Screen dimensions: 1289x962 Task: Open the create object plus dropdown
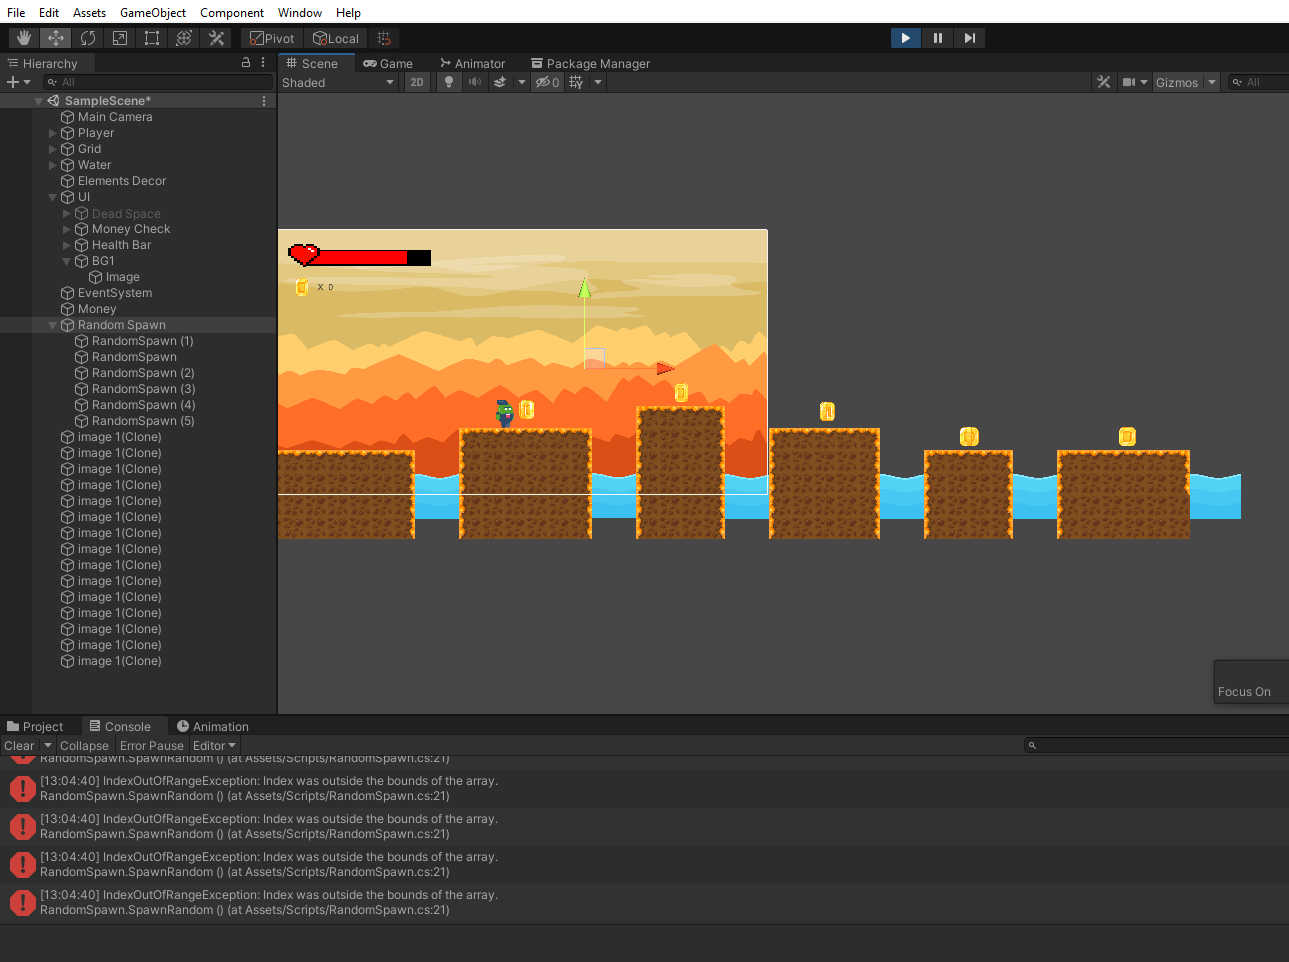(18, 82)
